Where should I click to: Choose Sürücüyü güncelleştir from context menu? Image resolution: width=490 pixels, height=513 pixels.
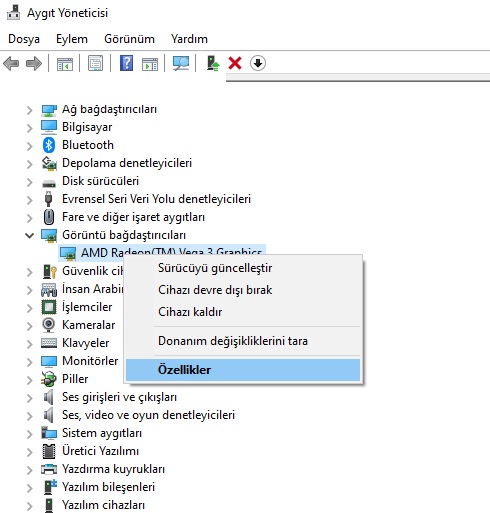point(243,268)
